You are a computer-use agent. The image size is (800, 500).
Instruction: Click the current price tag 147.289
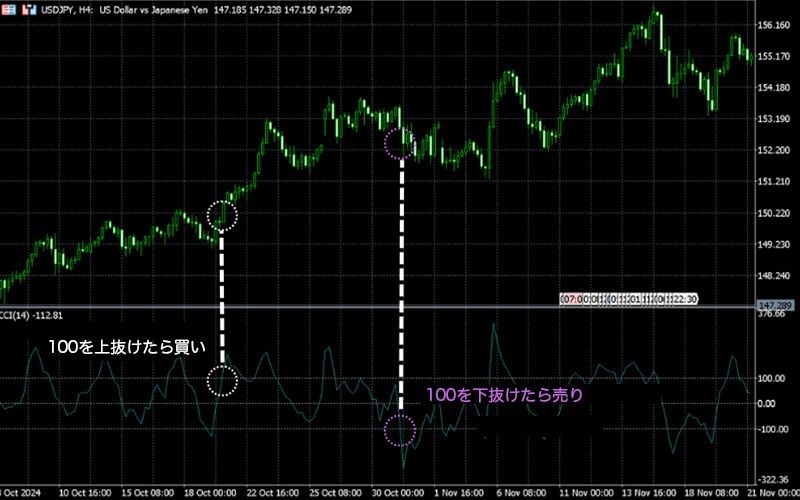pyautogui.click(x=774, y=306)
